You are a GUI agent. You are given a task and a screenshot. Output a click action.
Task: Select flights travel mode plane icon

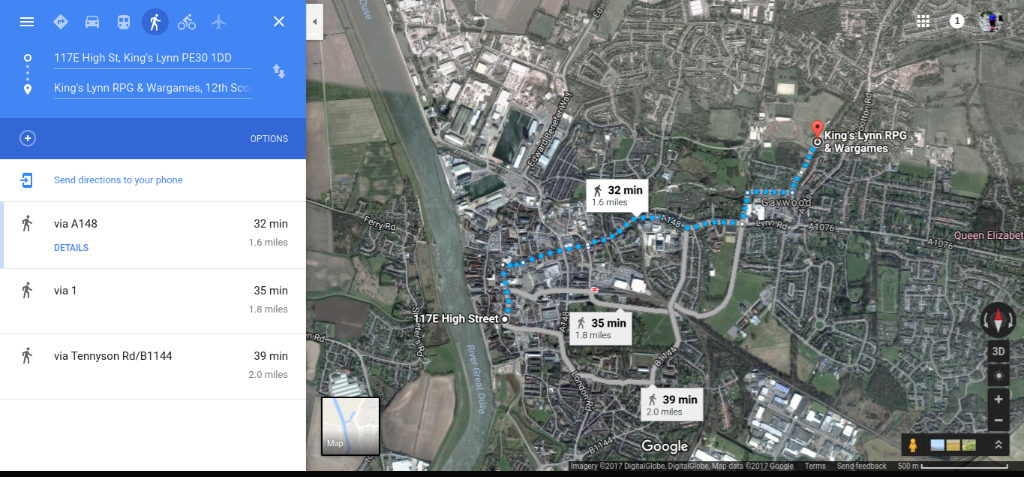pyautogui.click(x=219, y=22)
